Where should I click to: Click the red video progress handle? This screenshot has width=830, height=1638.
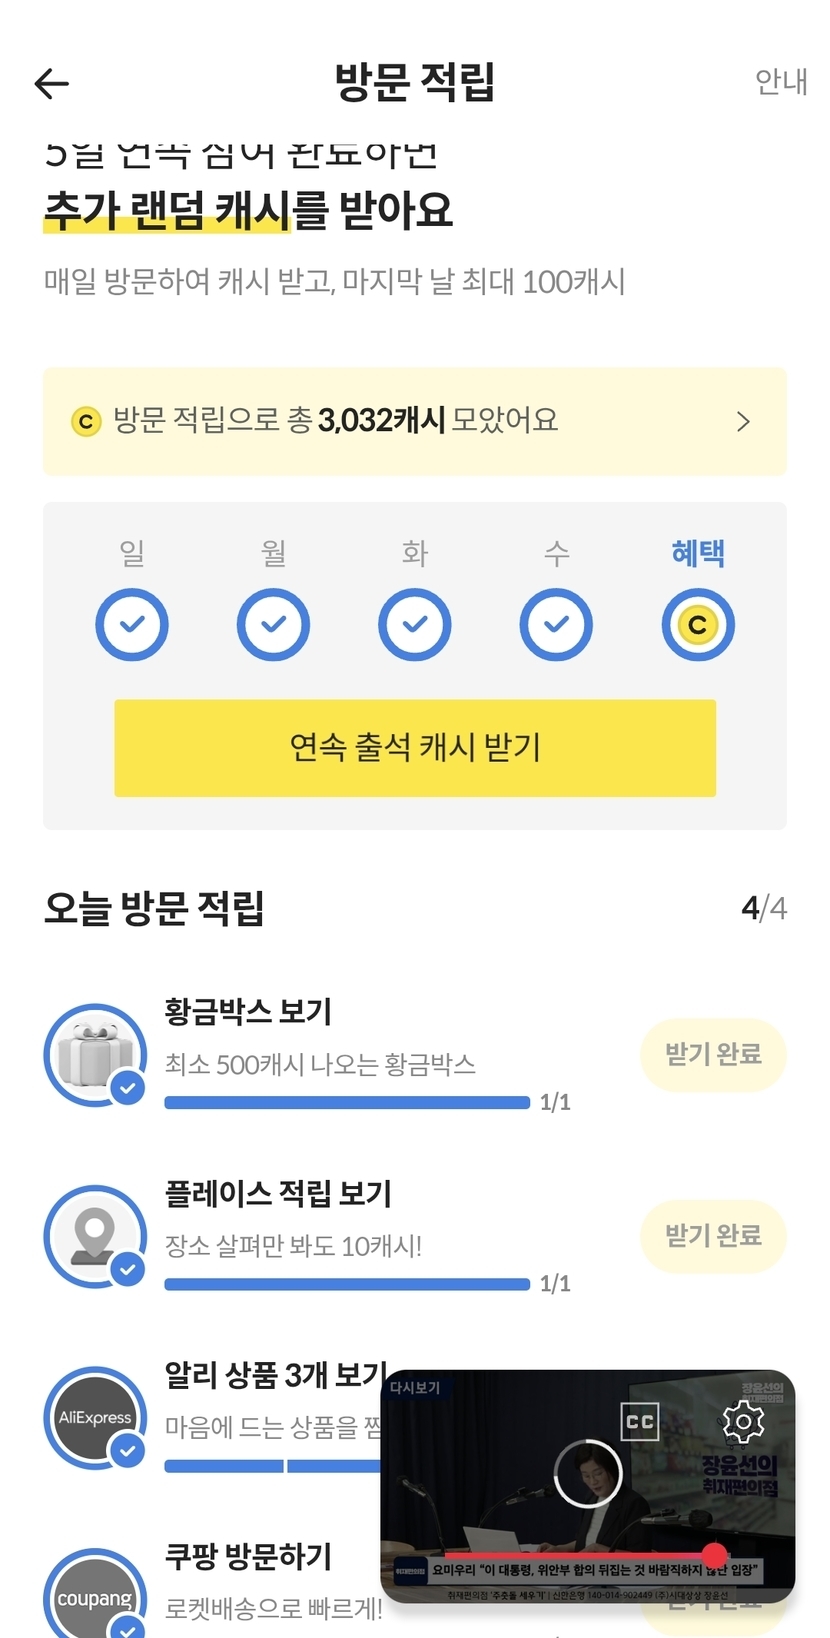click(714, 1555)
